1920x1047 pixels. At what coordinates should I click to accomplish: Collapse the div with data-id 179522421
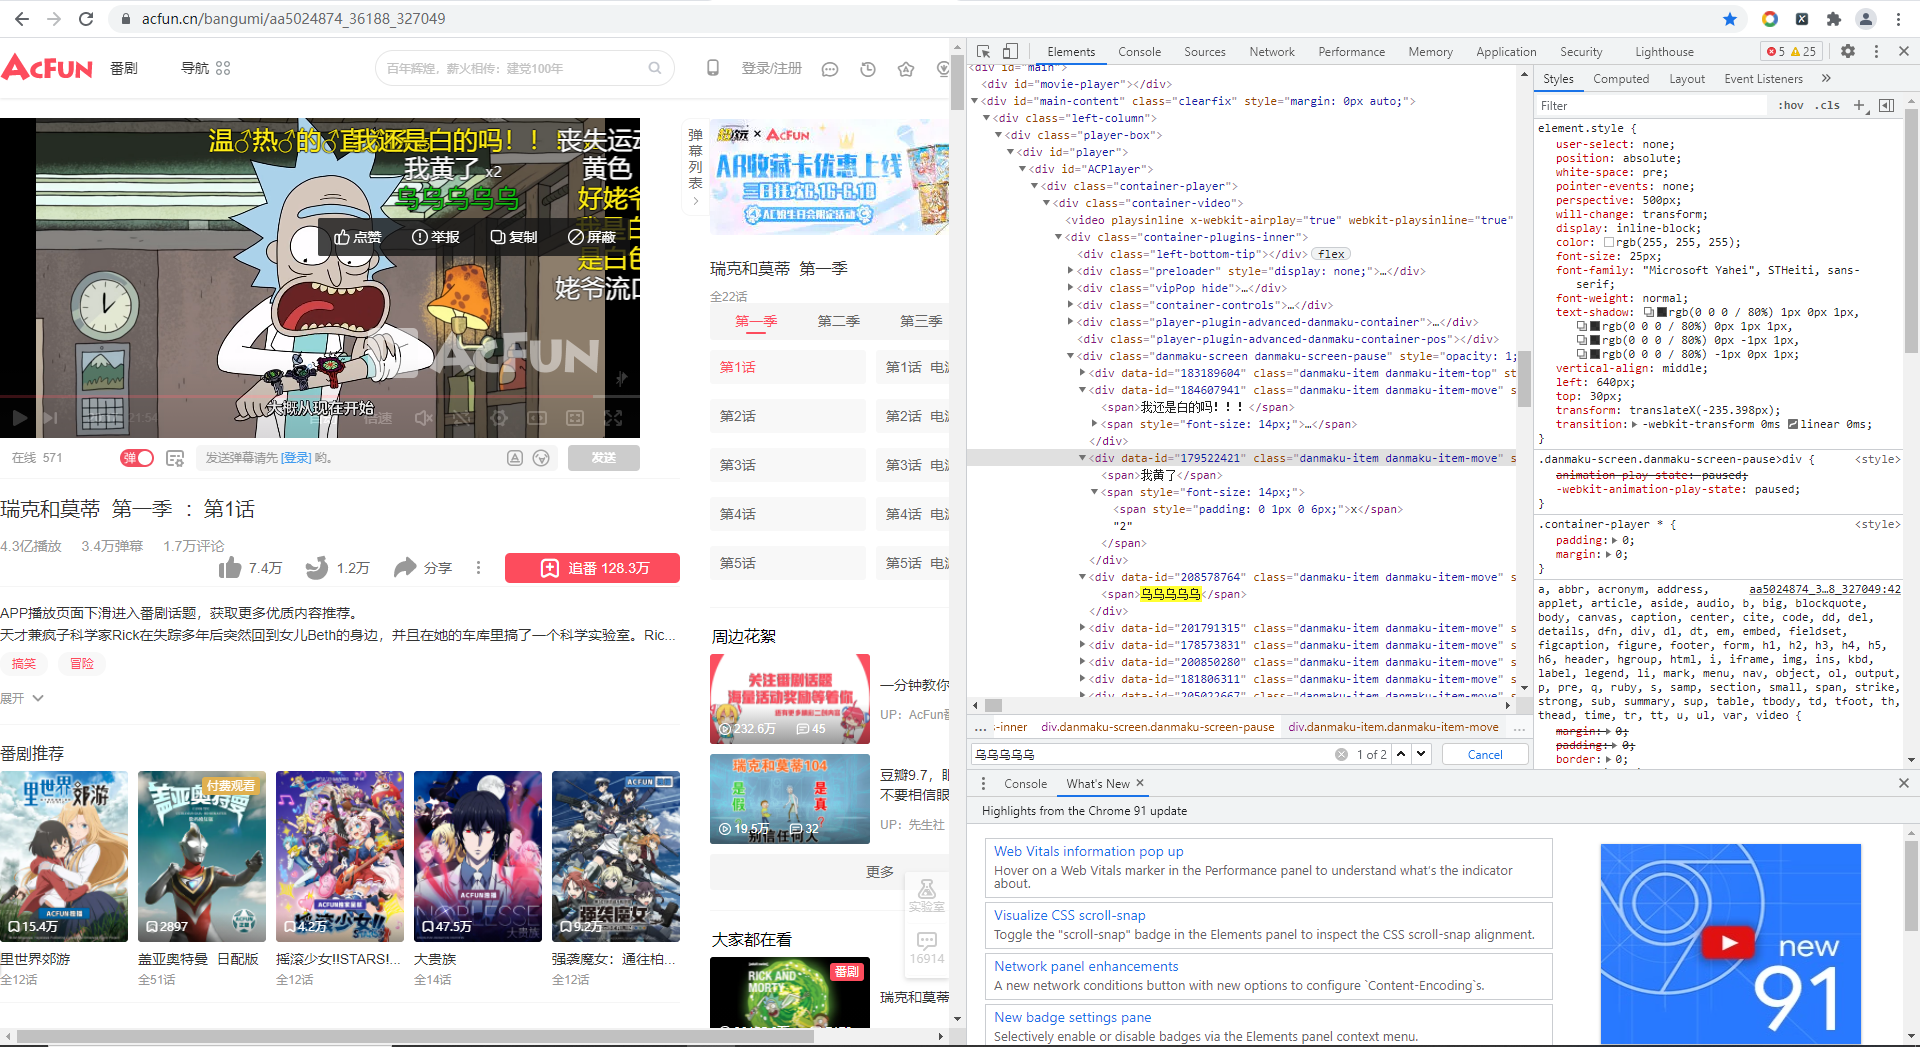click(1083, 458)
